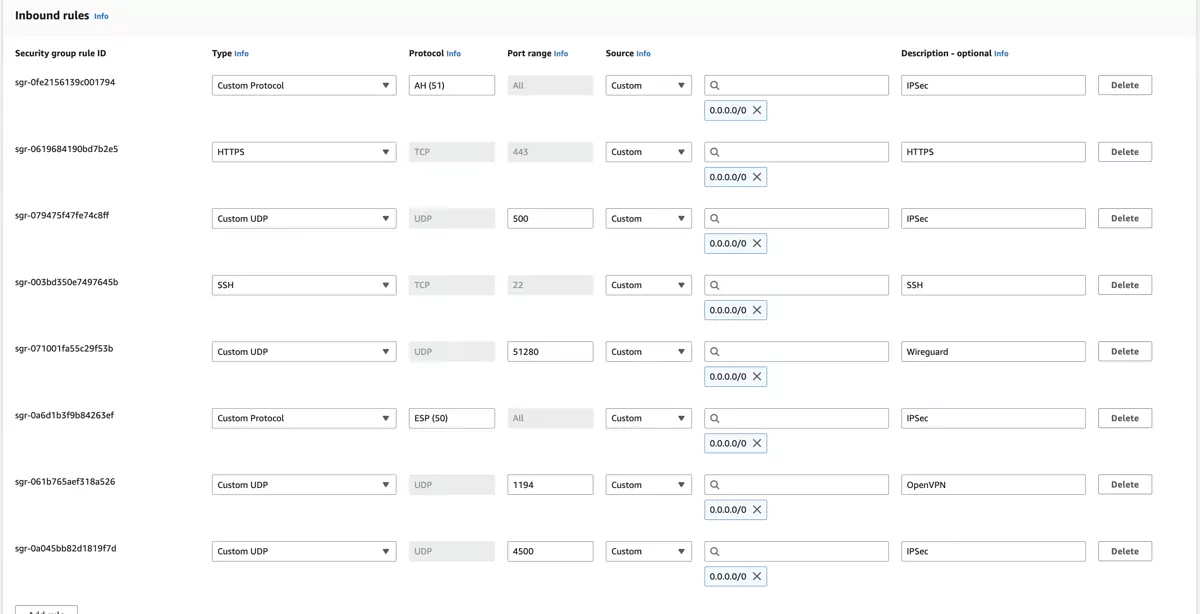Remove 0.0.0.0/0 source from the HTTPS rule
This screenshot has width=1200, height=614.
tap(757, 176)
